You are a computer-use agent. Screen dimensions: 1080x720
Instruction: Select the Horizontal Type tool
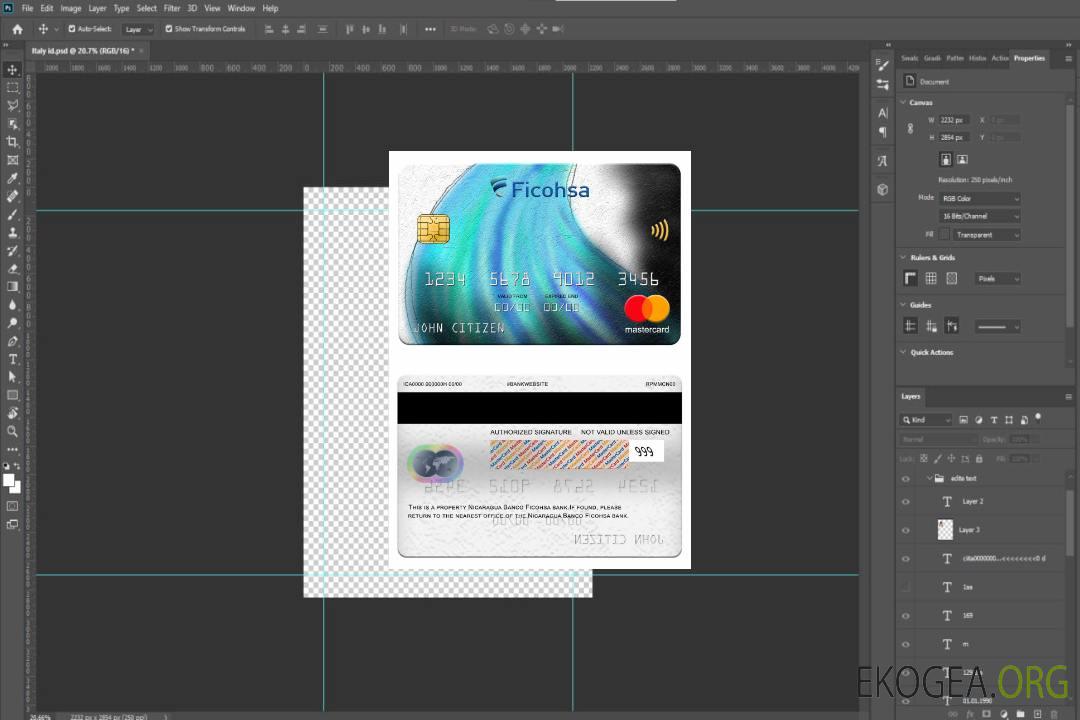pyautogui.click(x=12, y=359)
